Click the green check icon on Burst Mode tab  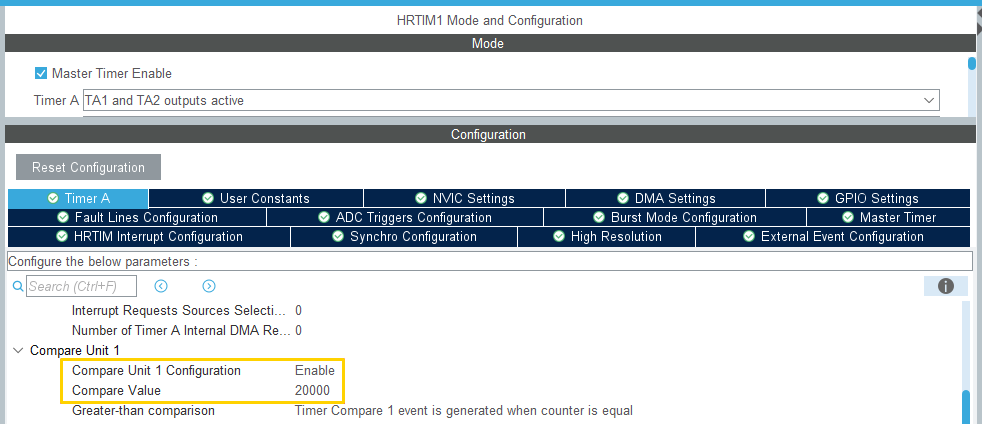coord(599,217)
